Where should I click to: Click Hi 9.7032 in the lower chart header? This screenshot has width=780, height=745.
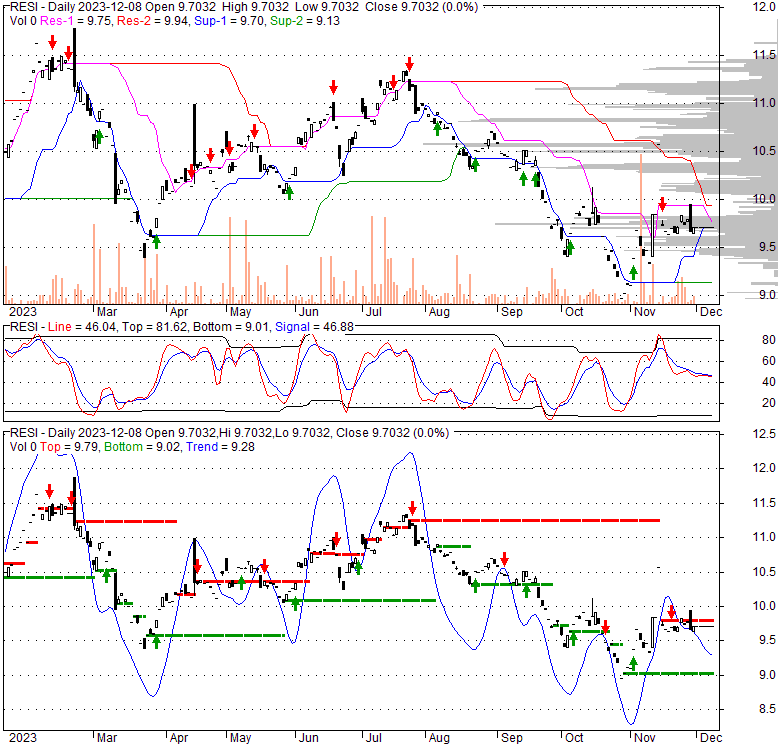[244, 433]
